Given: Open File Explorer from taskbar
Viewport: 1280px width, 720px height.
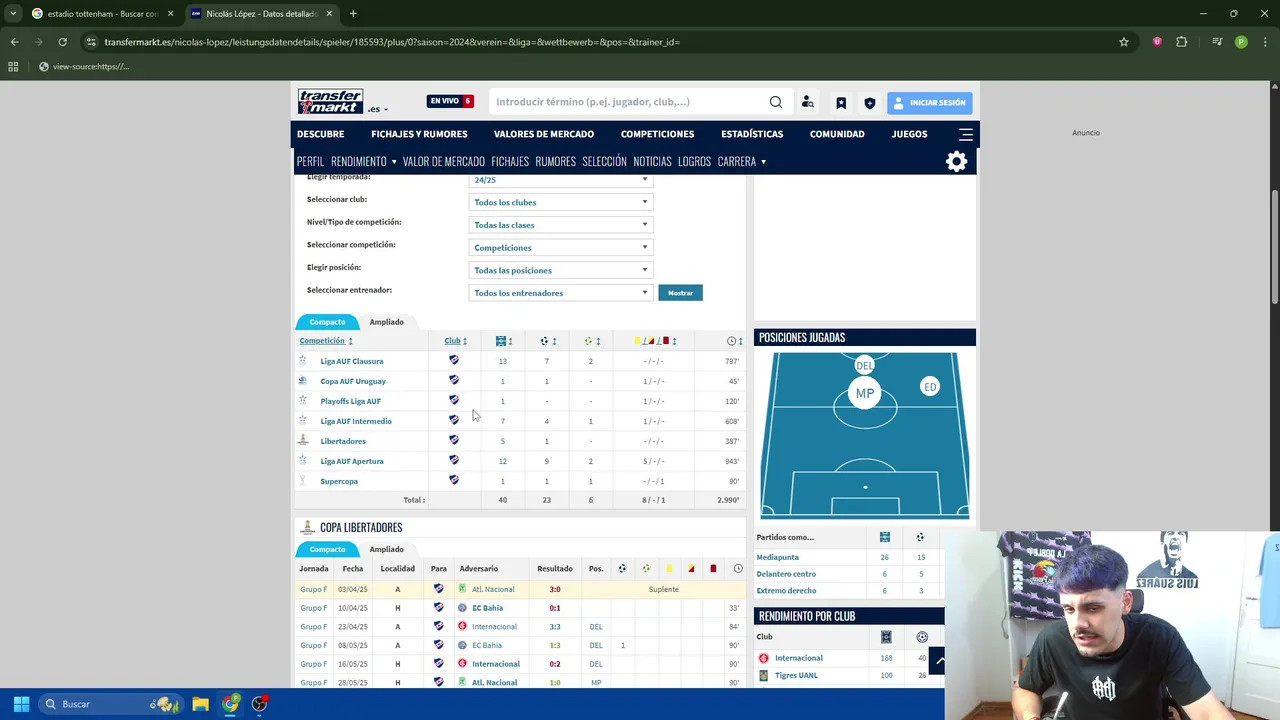Looking at the screenshot, I should (x=200, y=704).
